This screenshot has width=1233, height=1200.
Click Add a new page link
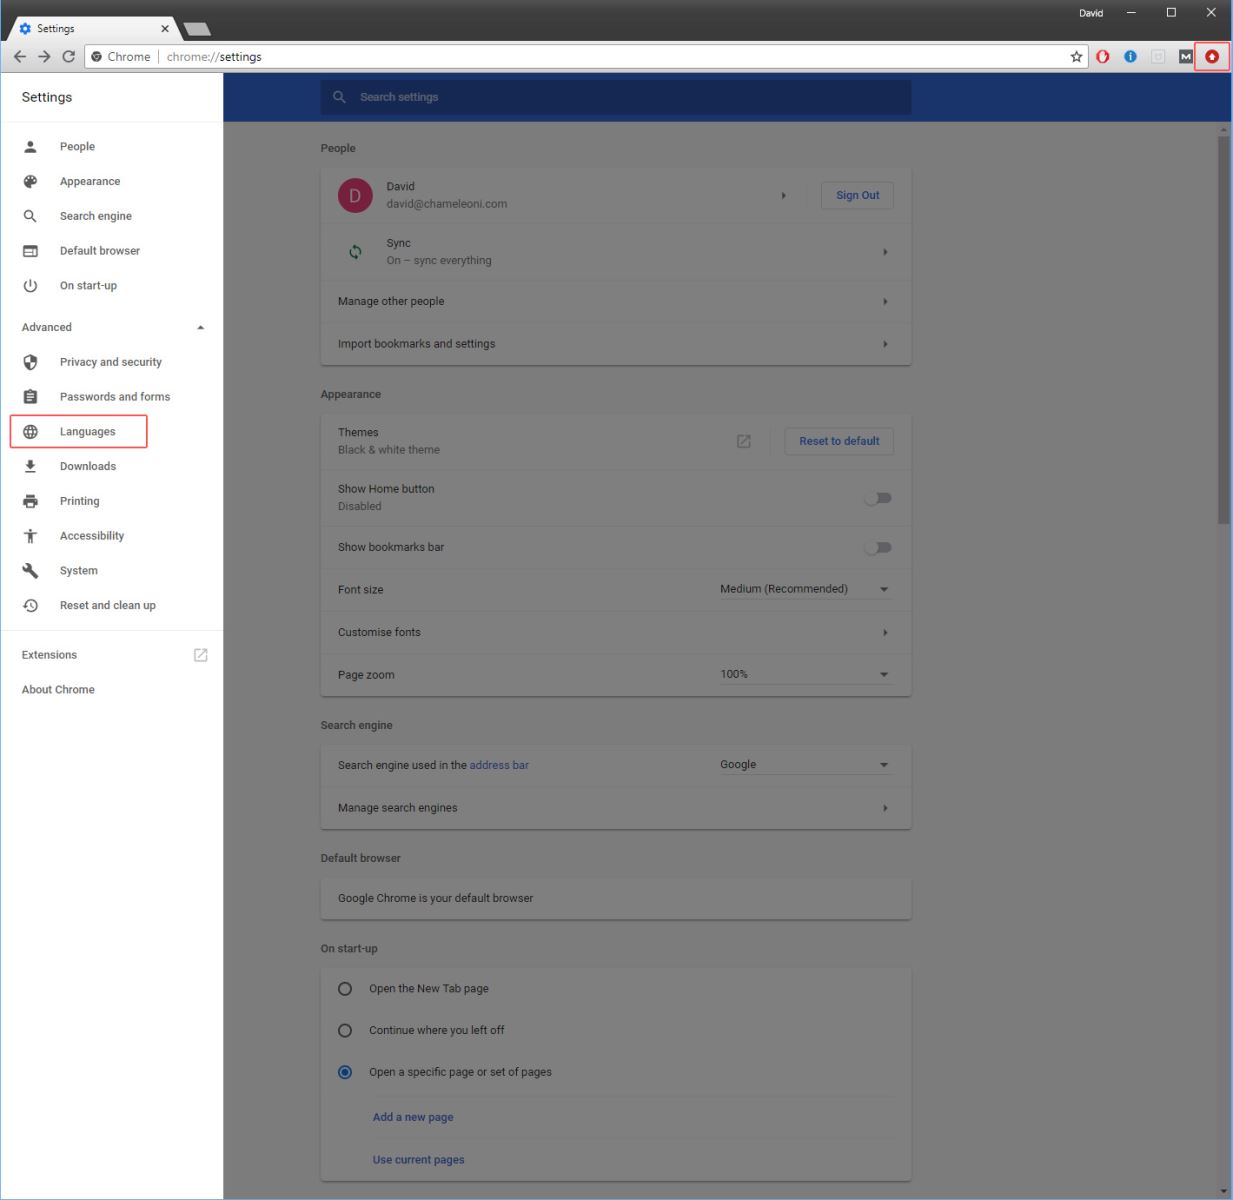(x=413, y=1118)
